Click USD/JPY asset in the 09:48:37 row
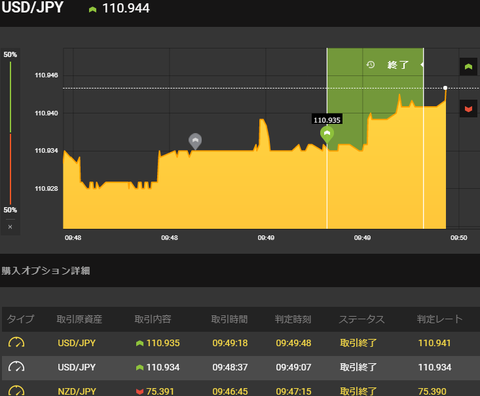 point(77,367)
